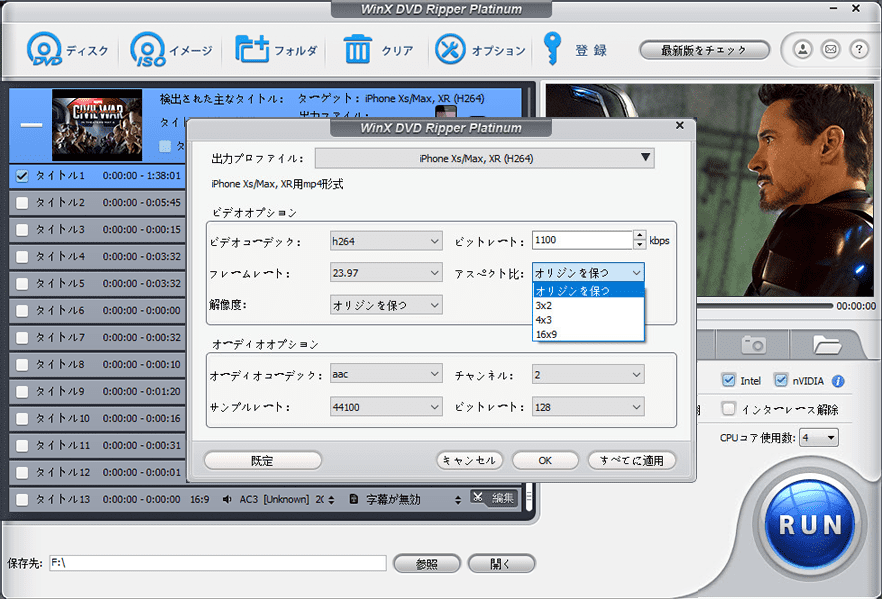
Task: Clear the list with the trash icon
Action: pyautogui.click(x=357, y=49)
